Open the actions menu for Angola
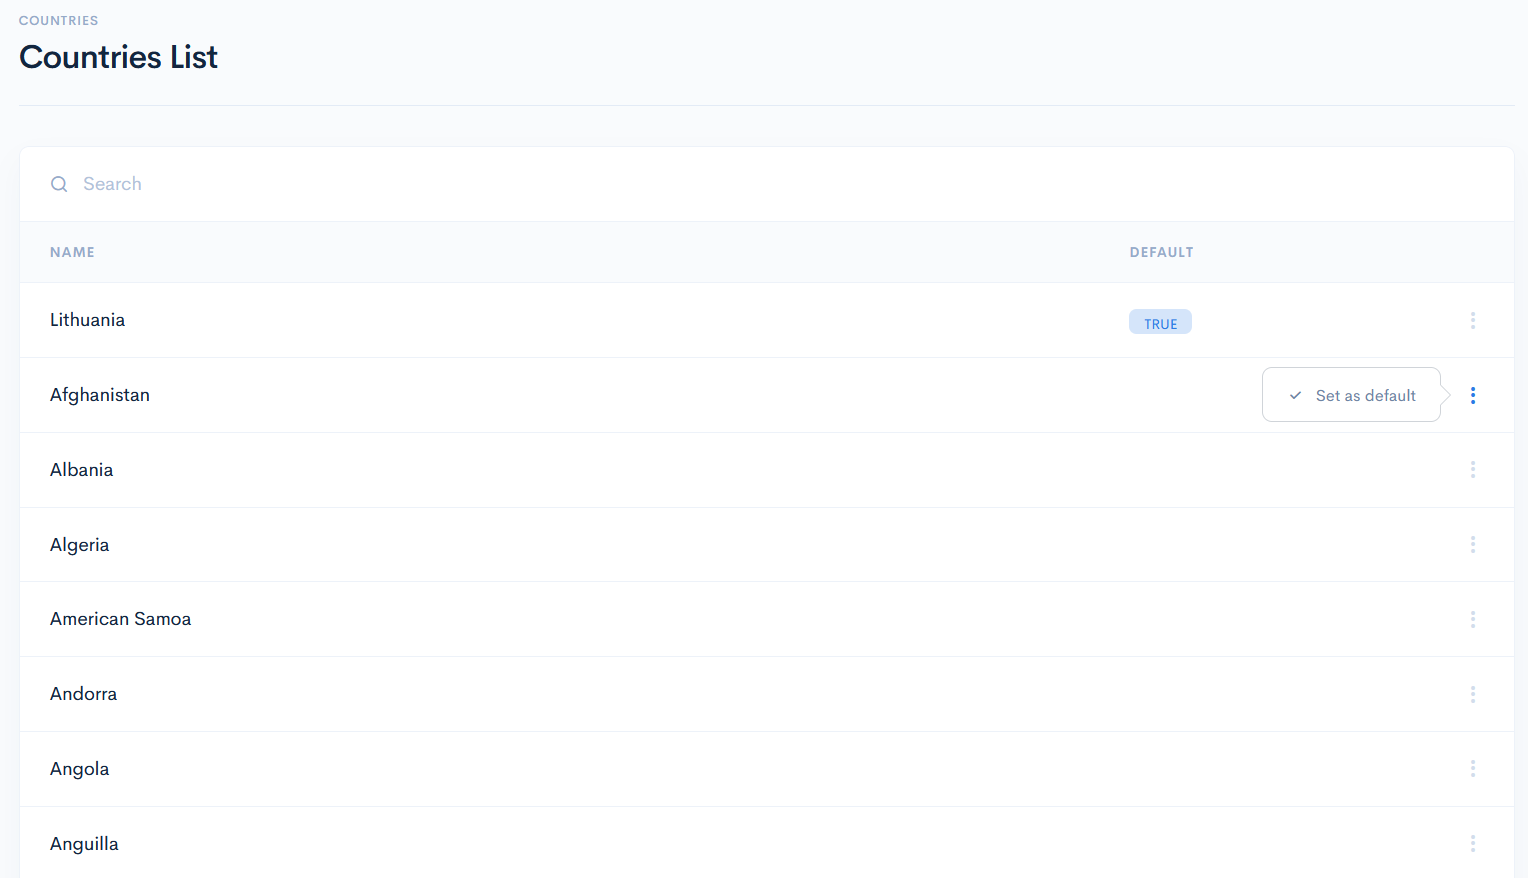This screenshot has height=878, width=1528. (1472, 768)
